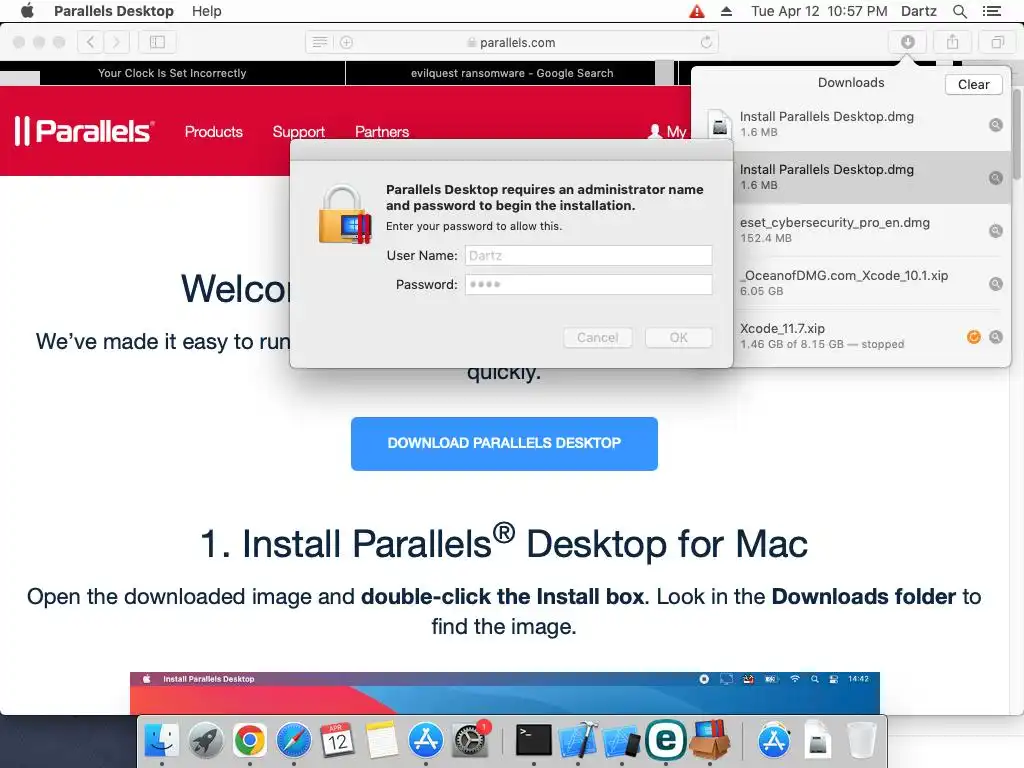
Task: Open the Parallels Desktop menu
Action: point(114,11)
